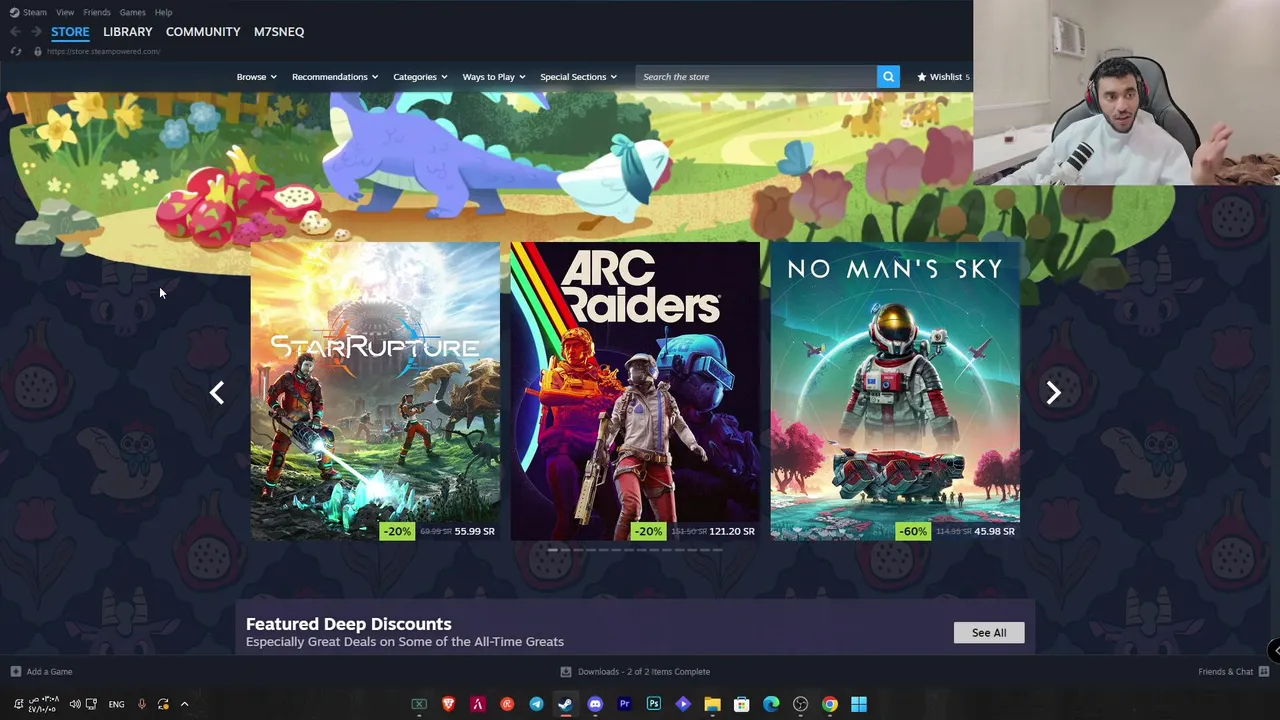Launch Photoshop from the taskbar
Screen dimensions: 1280x720
[653, 704]
